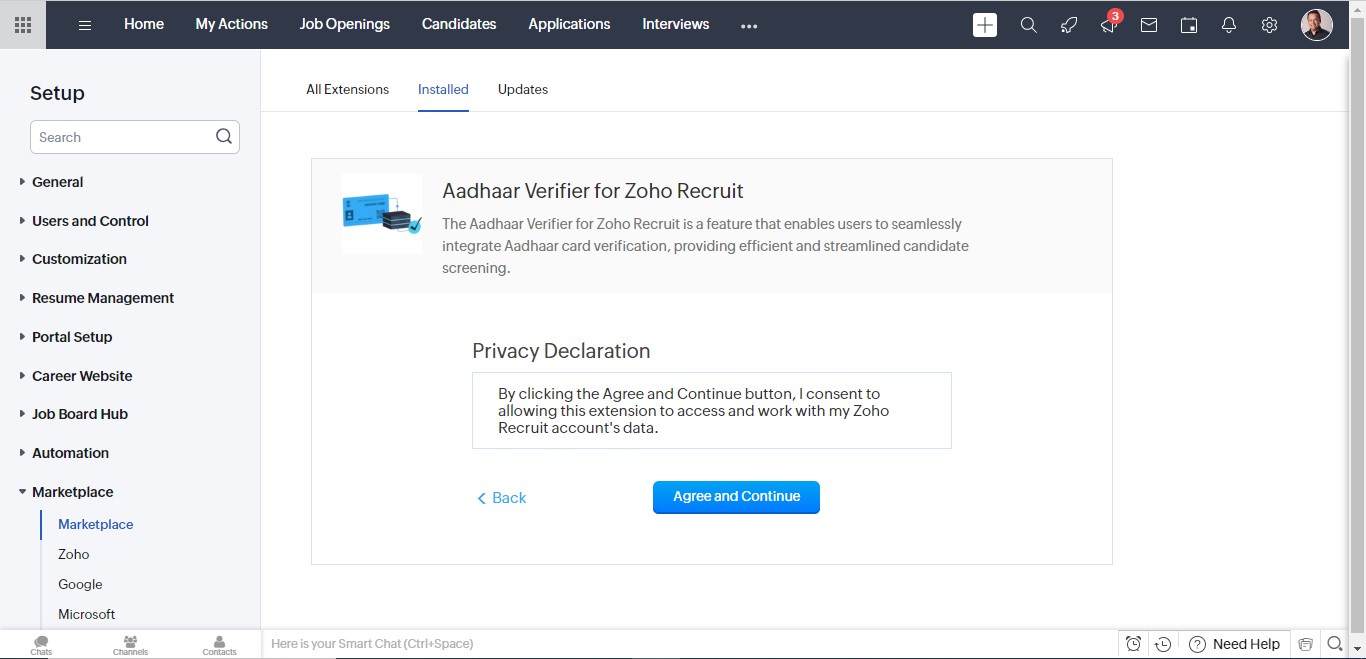Open more modules ellipsis in top nav
Screen dimensions: 1366x659
click(x=749, y=27)
